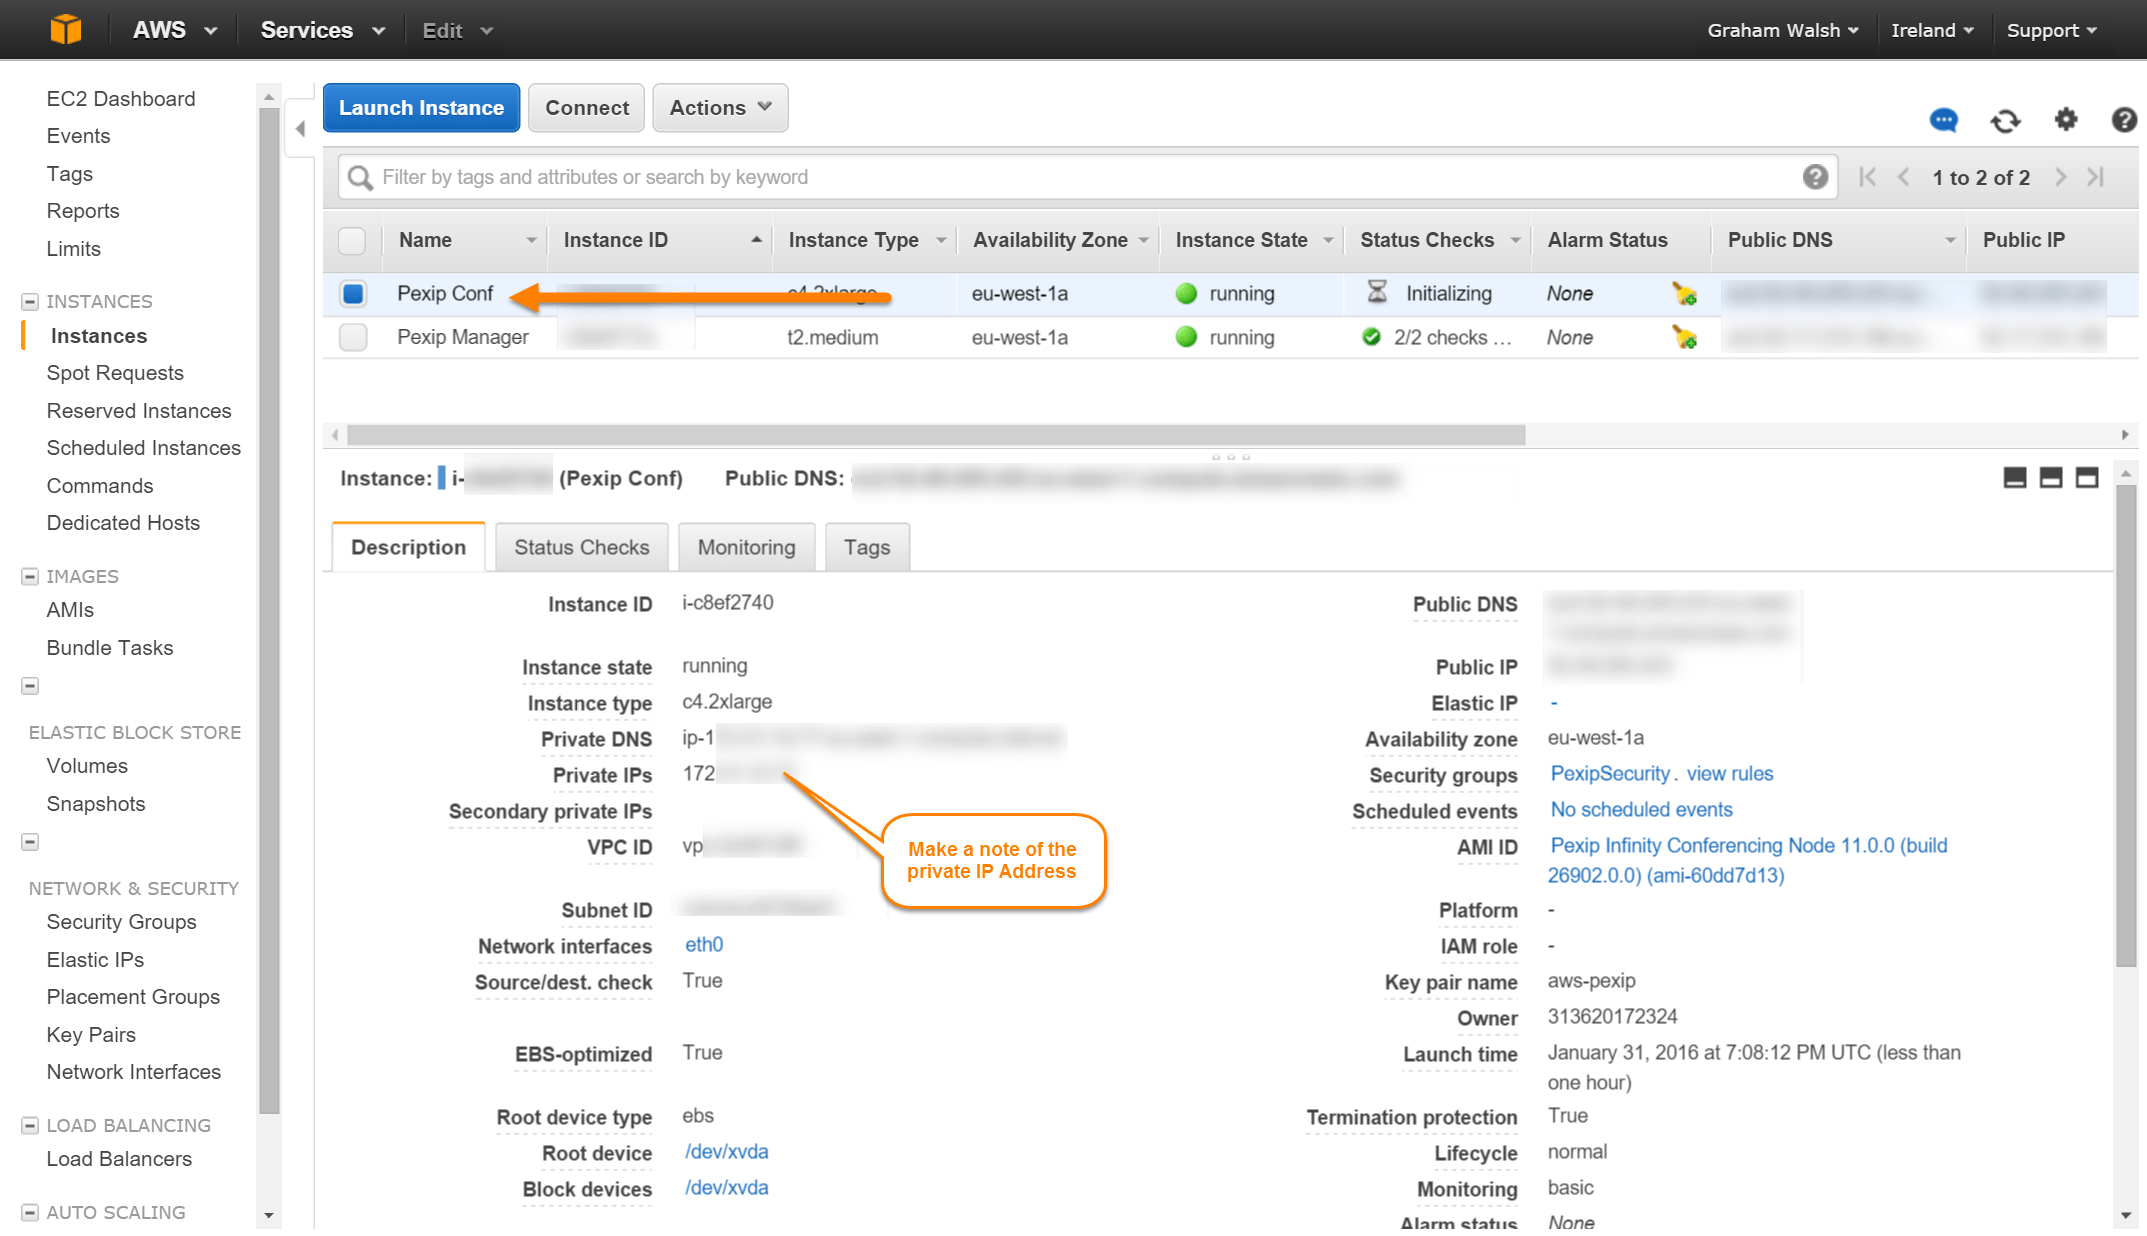Click the alarm icon for Pexip Manager row
This screenshot has height=1236, width=2147.
pos(1684,337)
